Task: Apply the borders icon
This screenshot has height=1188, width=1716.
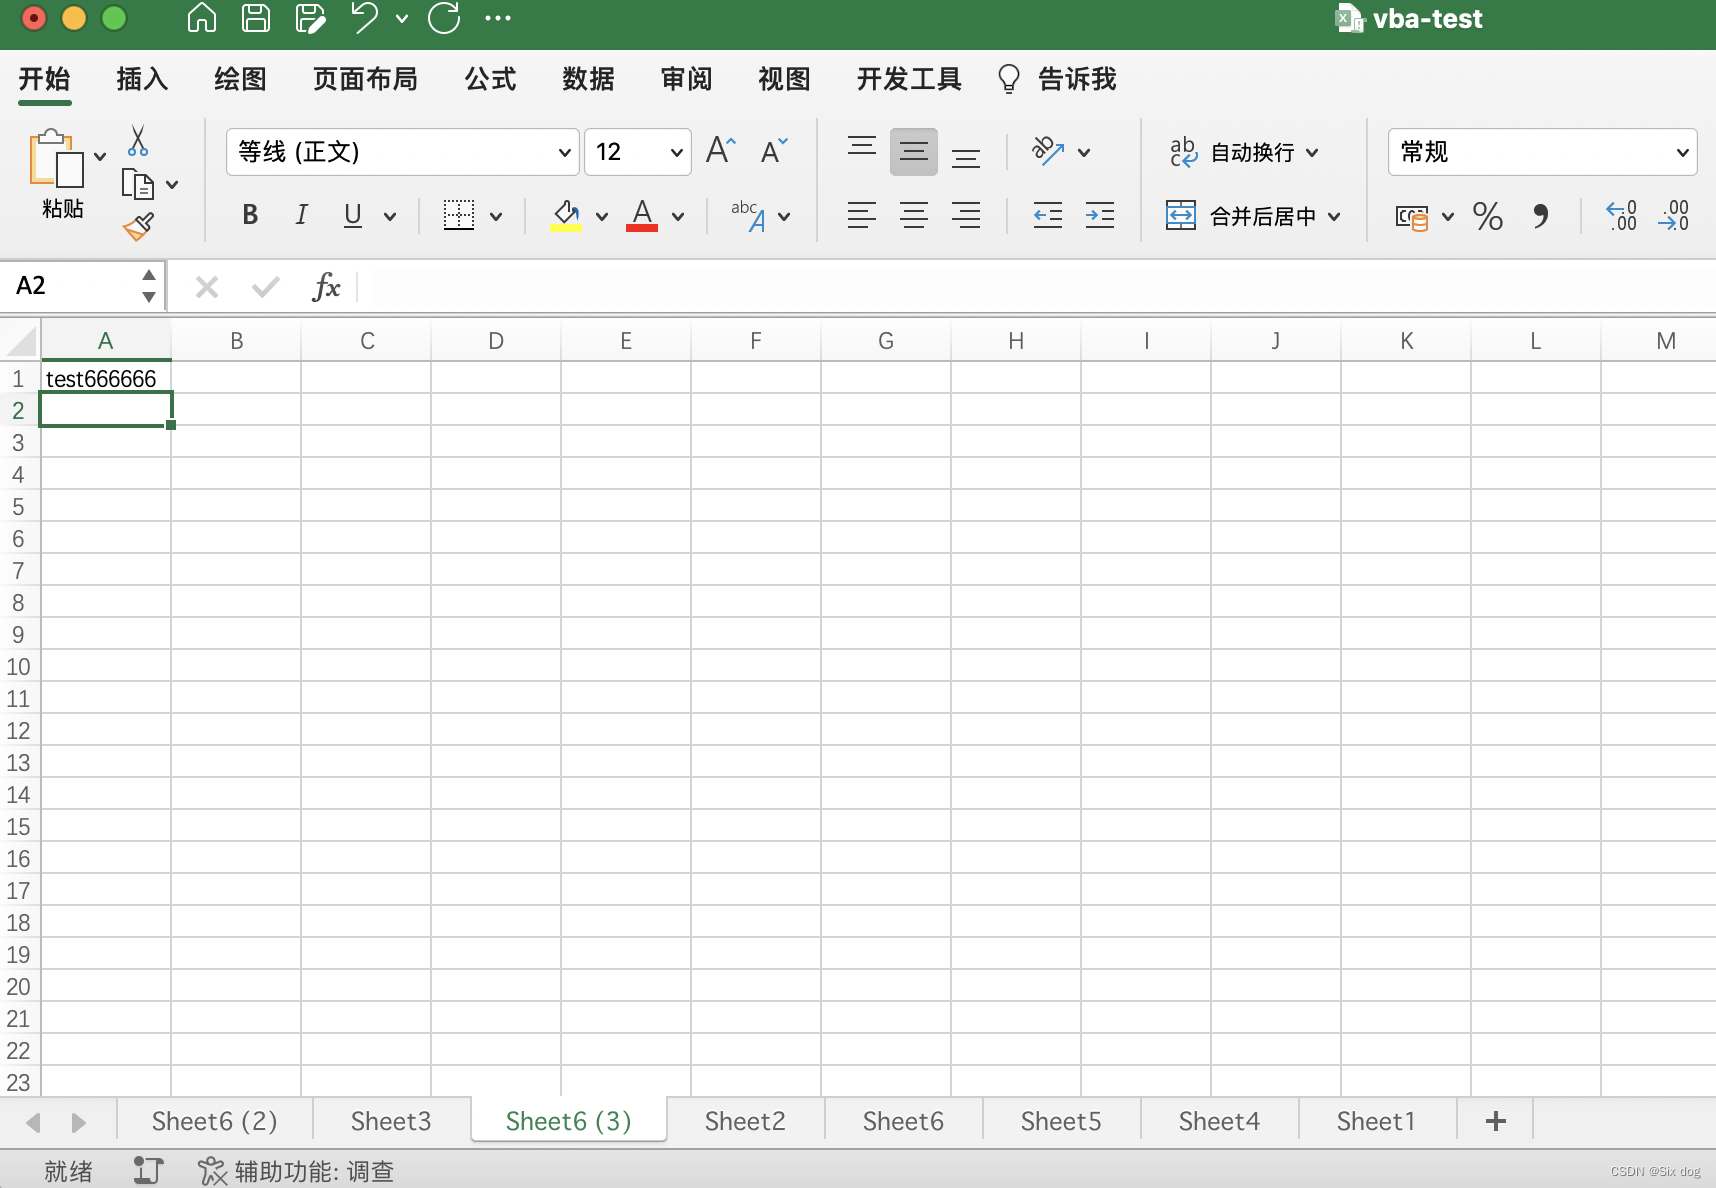Action: click(x=459, y=215)
